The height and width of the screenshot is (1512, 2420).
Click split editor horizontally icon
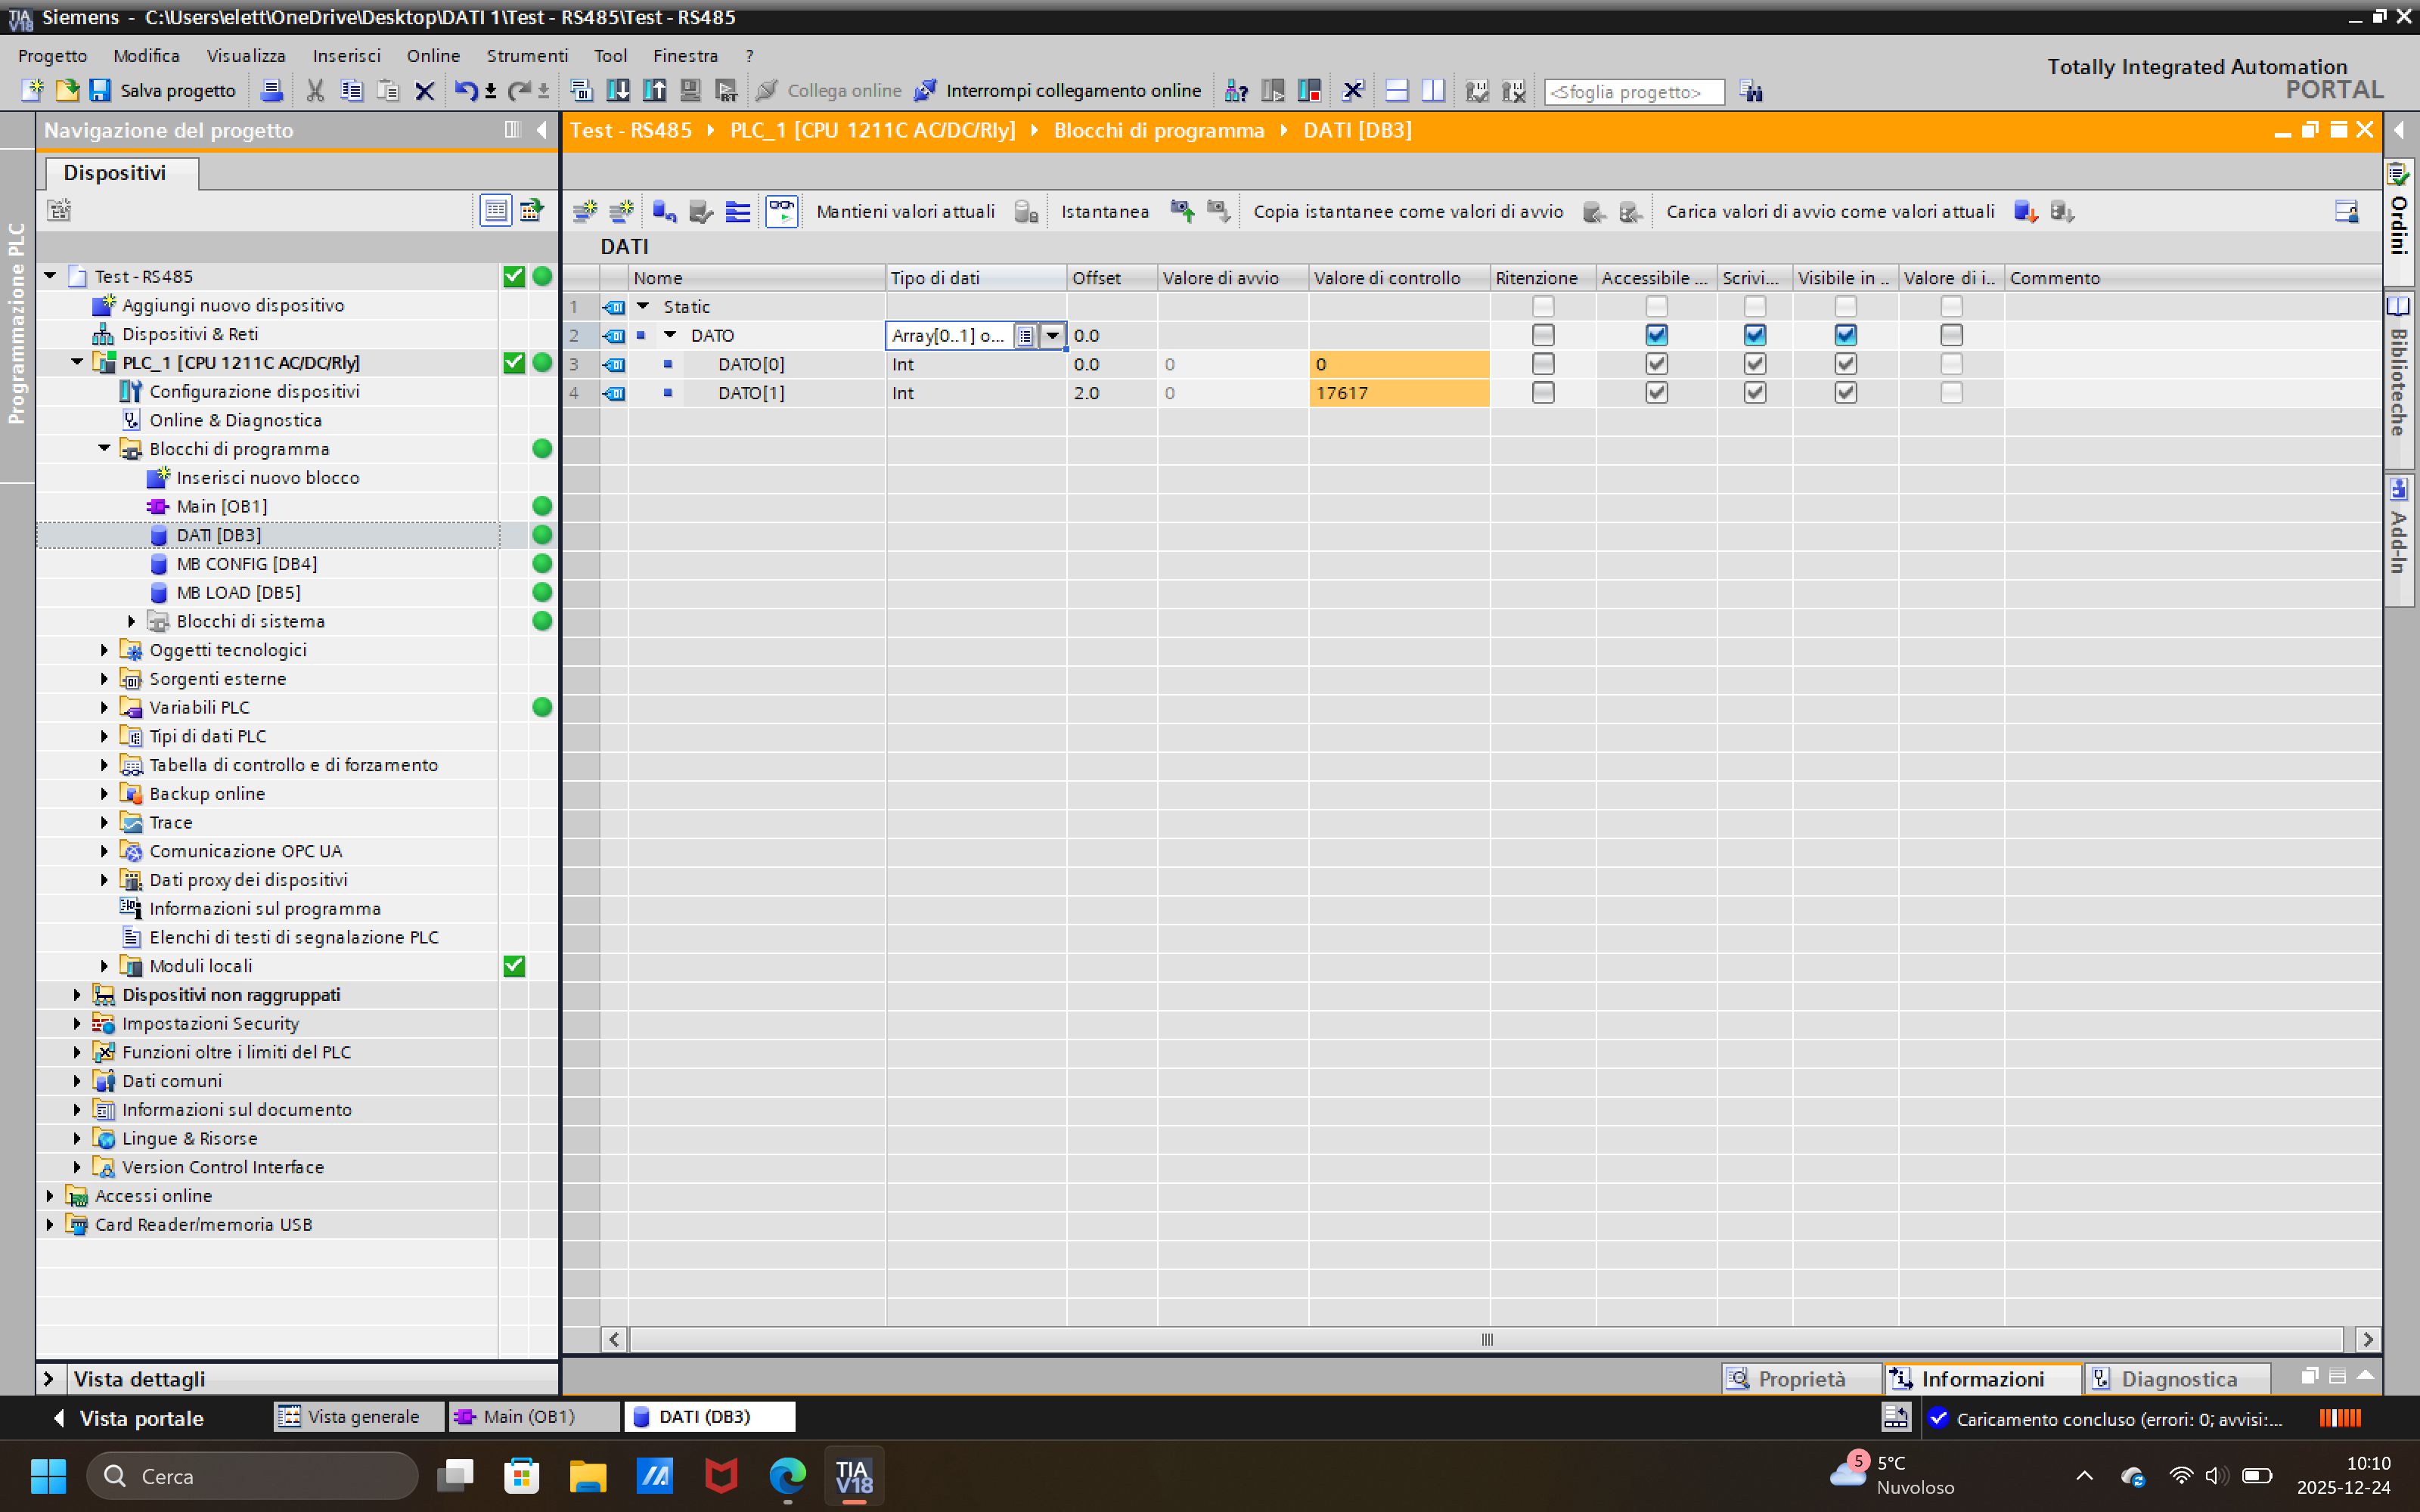[x=1396, y=91]
